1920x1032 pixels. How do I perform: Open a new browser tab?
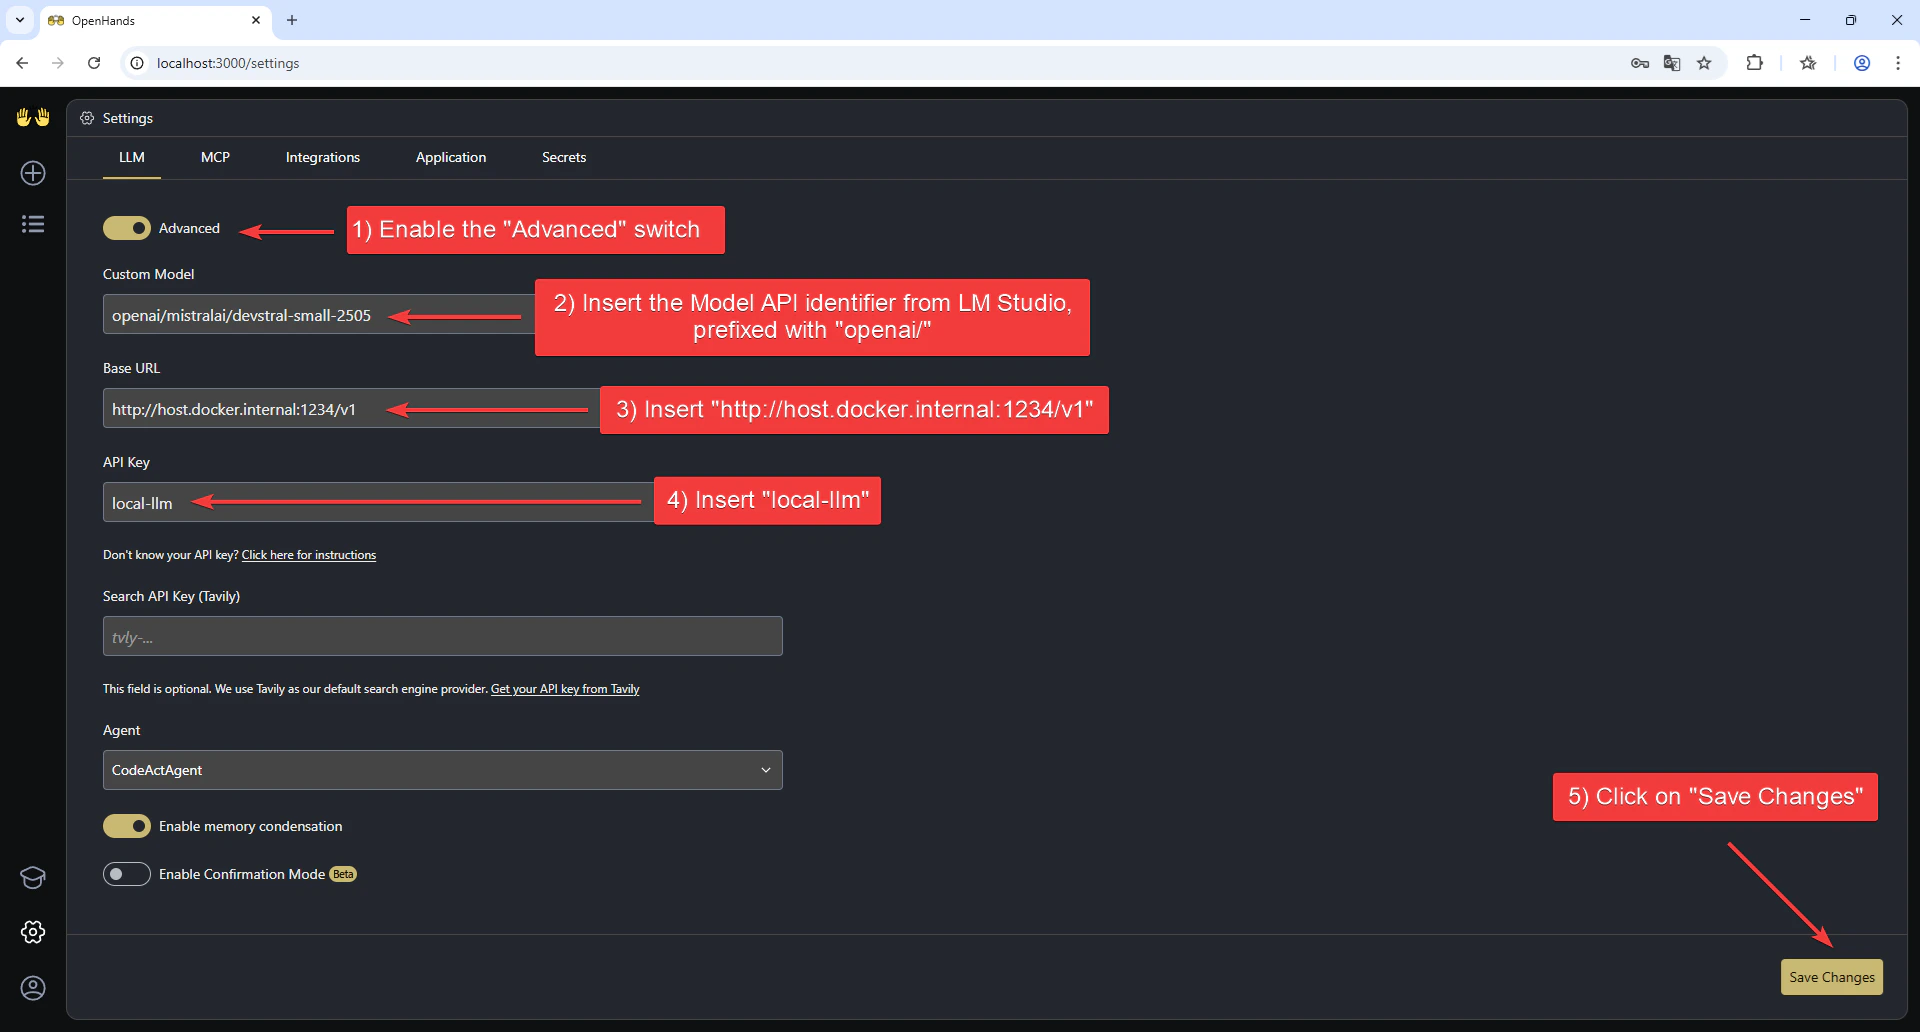coord(292,20)
